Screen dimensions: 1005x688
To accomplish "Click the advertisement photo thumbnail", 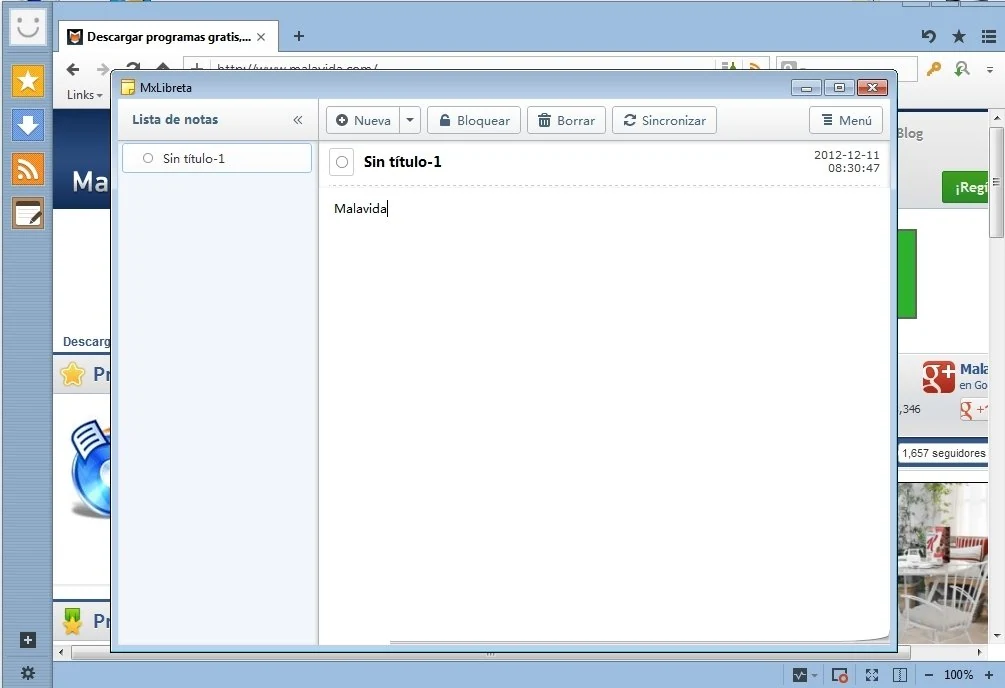I will (942, 563).
